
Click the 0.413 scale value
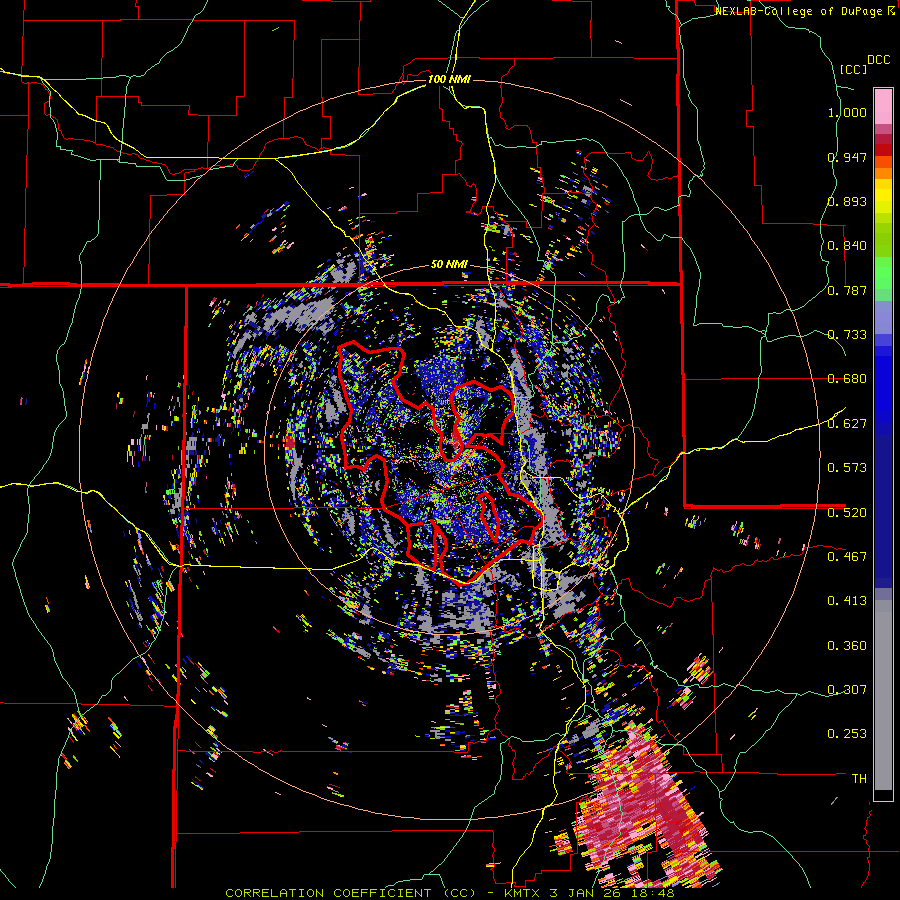tap(847, 601)
